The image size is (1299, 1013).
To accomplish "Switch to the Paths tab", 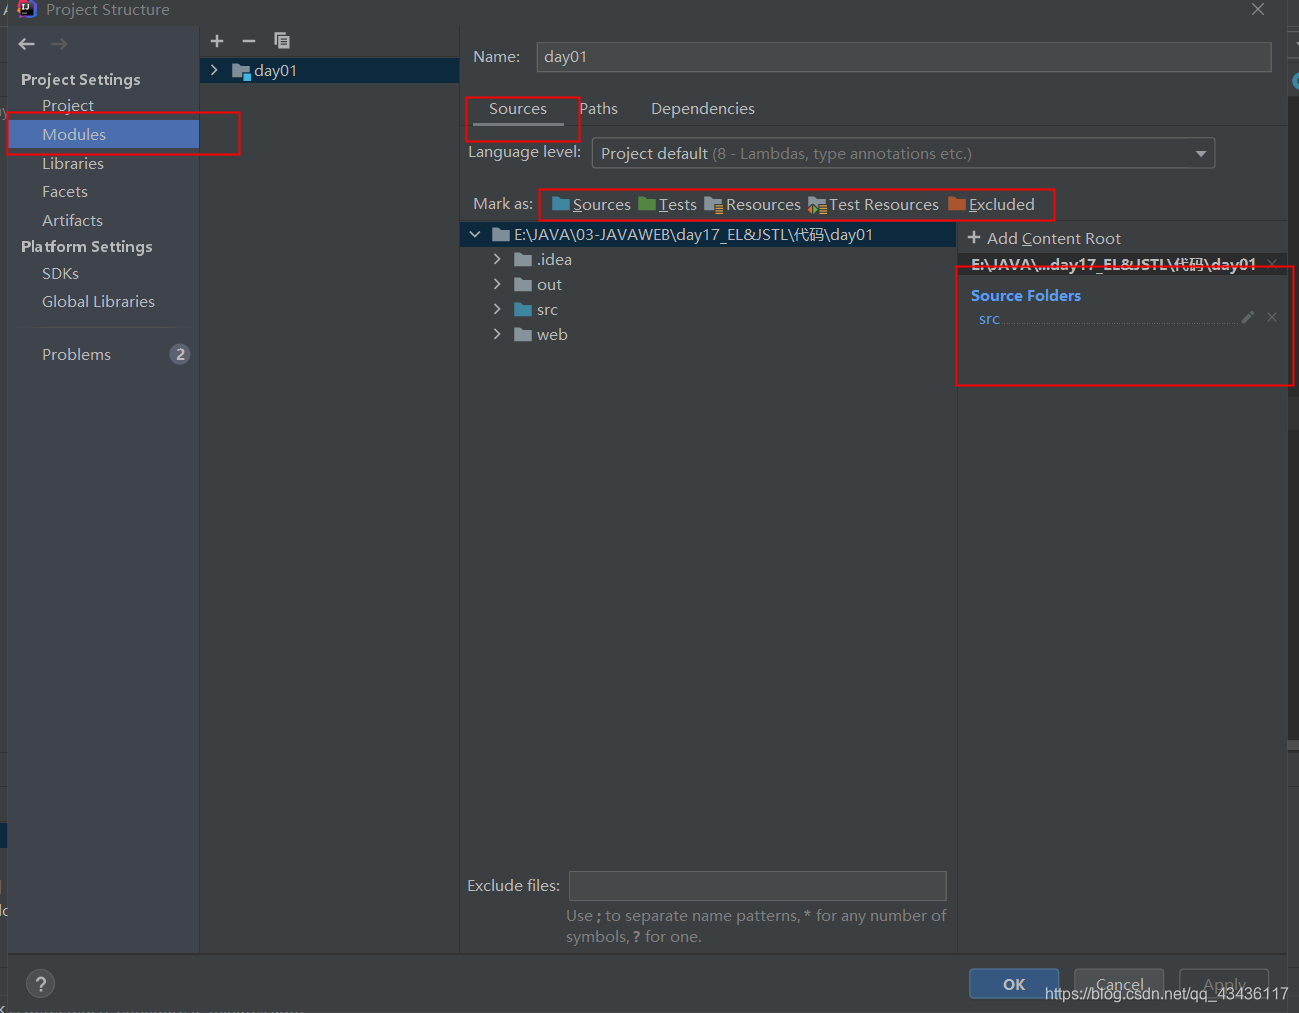I will [598, 109].
